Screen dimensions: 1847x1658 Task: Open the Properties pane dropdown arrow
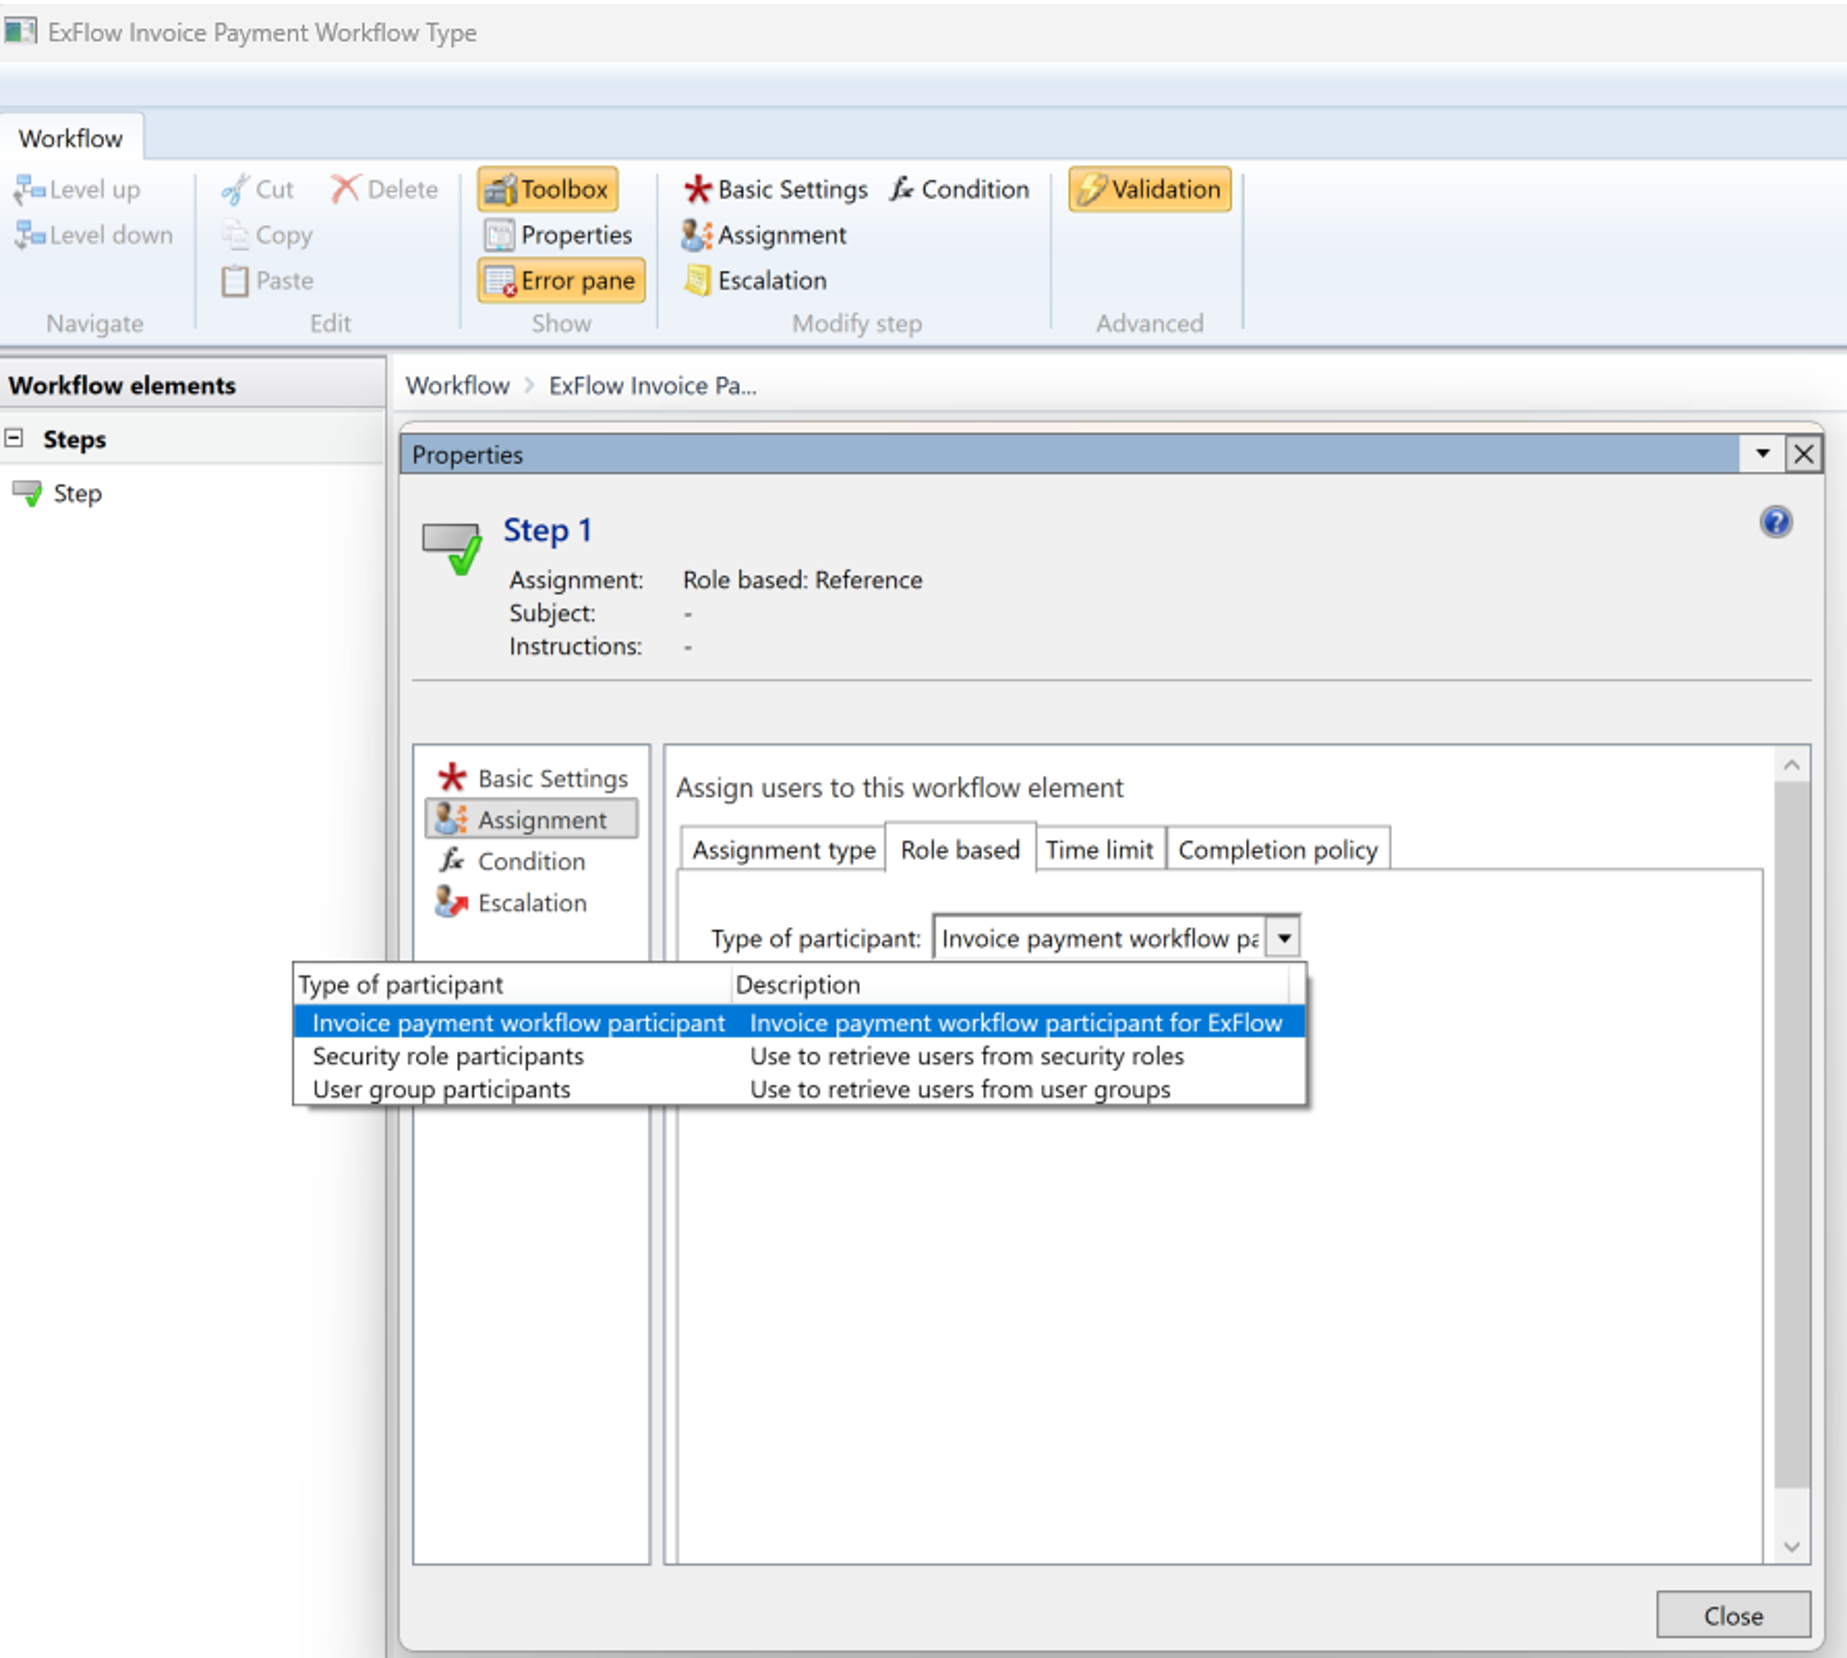(1762, 454)
